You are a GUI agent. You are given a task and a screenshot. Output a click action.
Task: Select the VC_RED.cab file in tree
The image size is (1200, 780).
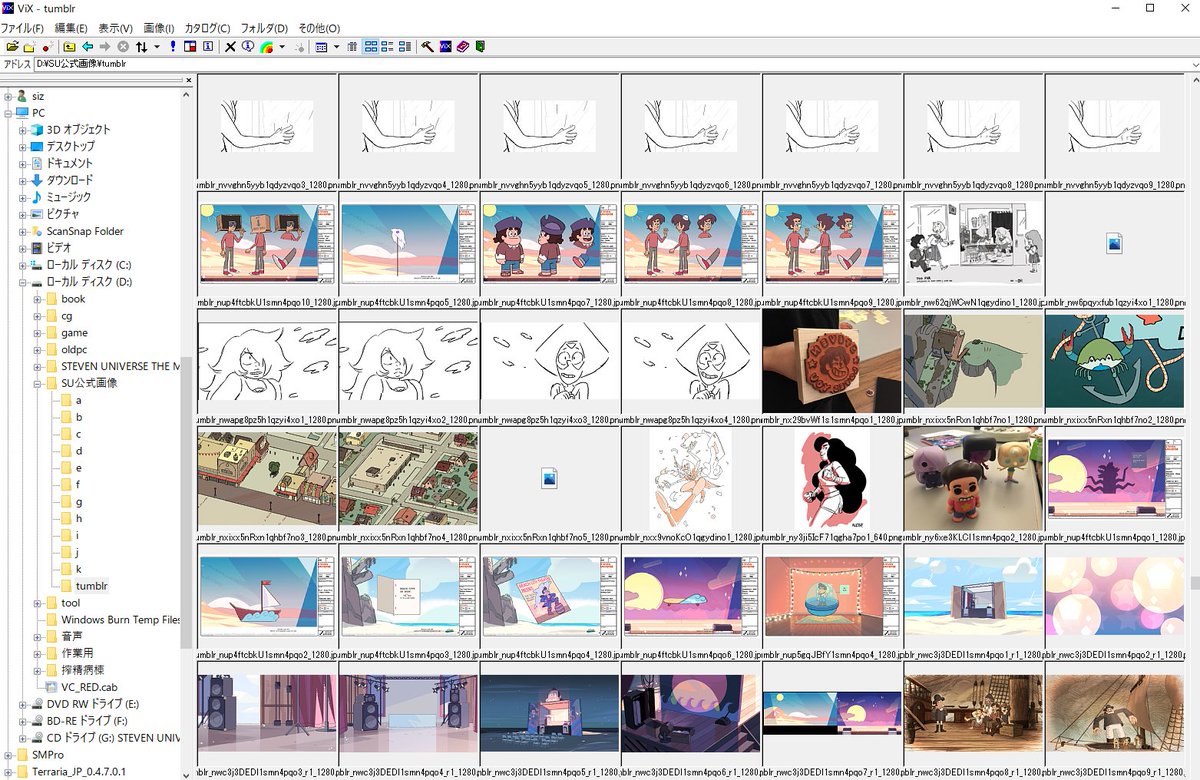click(x=90, y=687)
